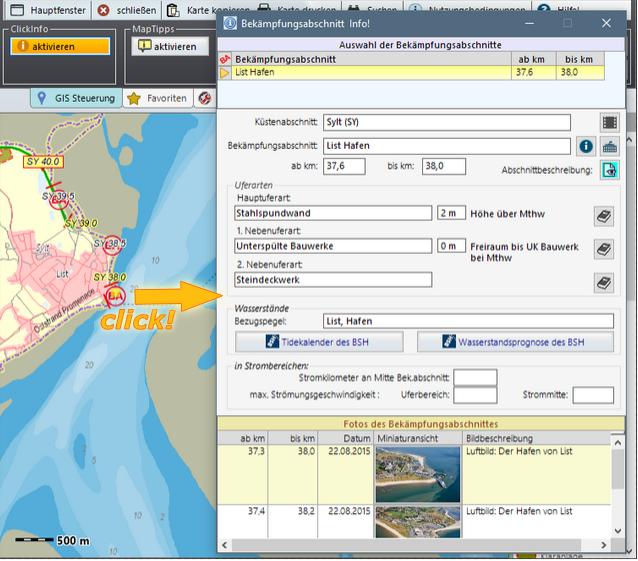Open the book icon for Unterspülte Bauwerke
This screenshot has height=561, width=638.
click(604, 249)
